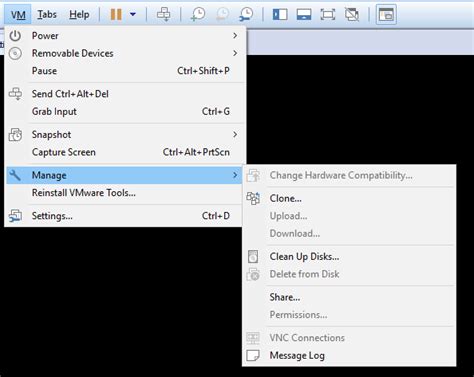Click the Take Snapshot toolbar icon
474x377 pixels.
pyautogui.click(x=198, y=14)
